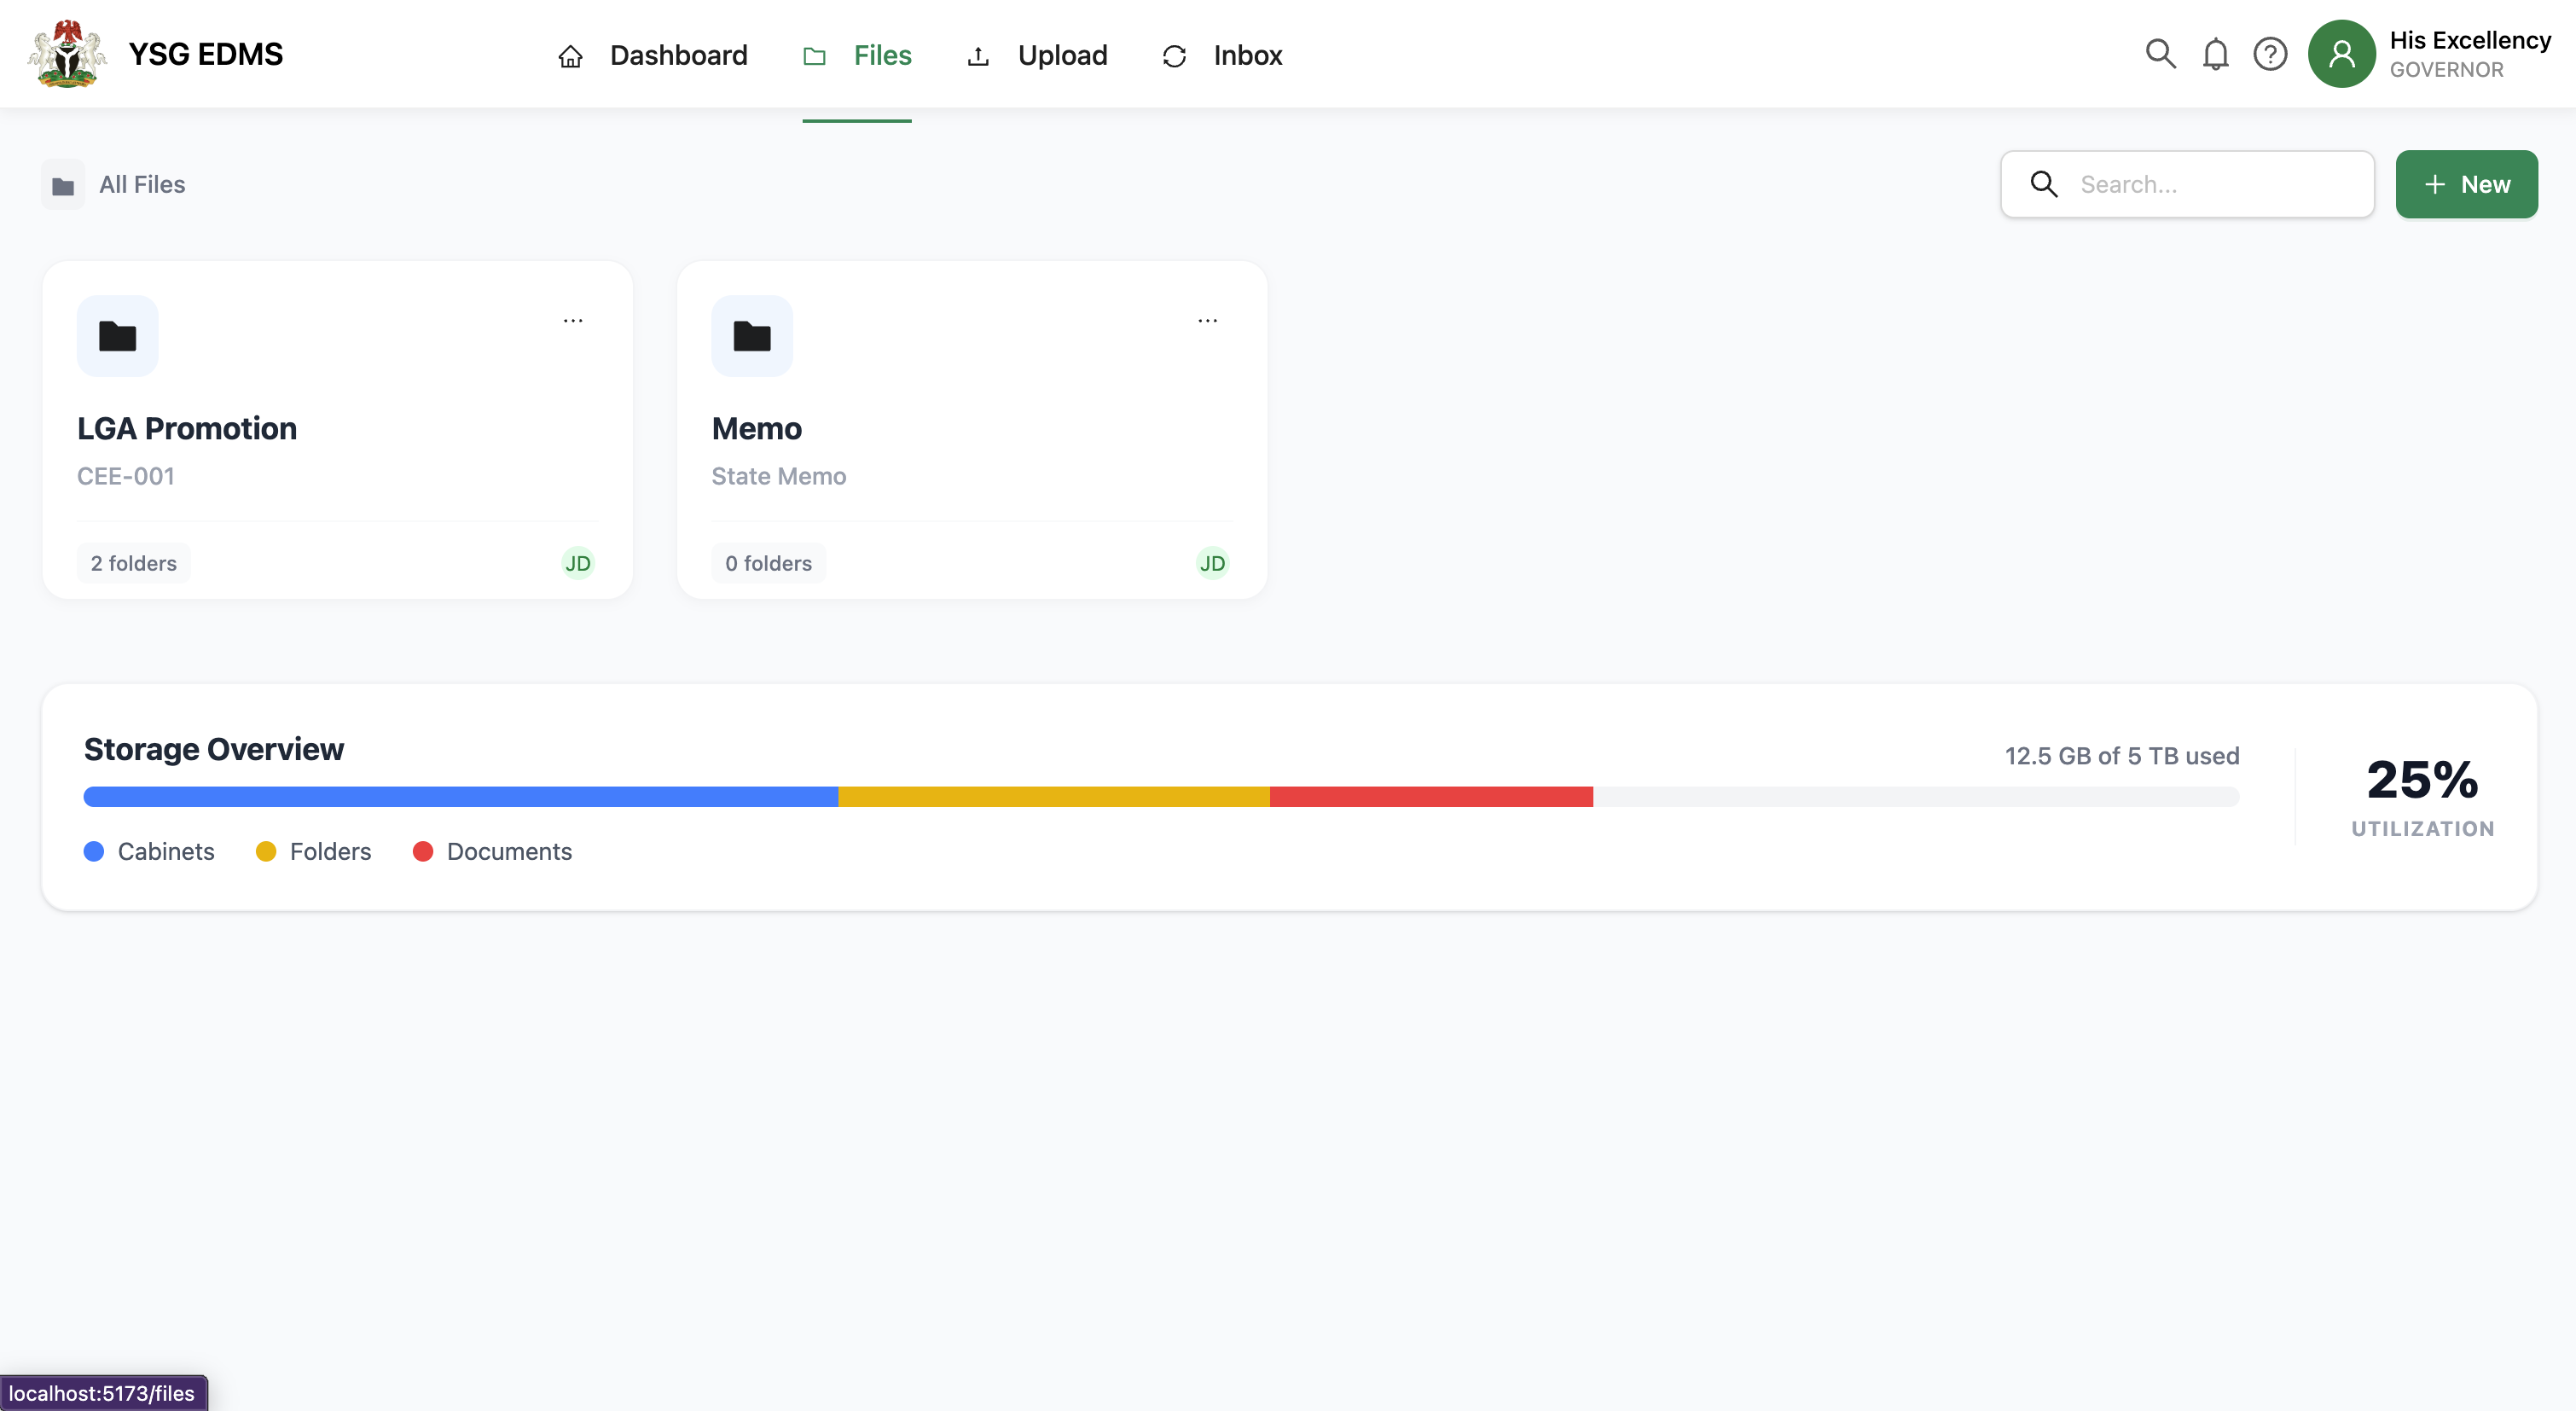The image size is (2576, 1411).
Task: Click the red Documents segment of storage bar
Action: pyautogui.click(x=1430, y=797)
